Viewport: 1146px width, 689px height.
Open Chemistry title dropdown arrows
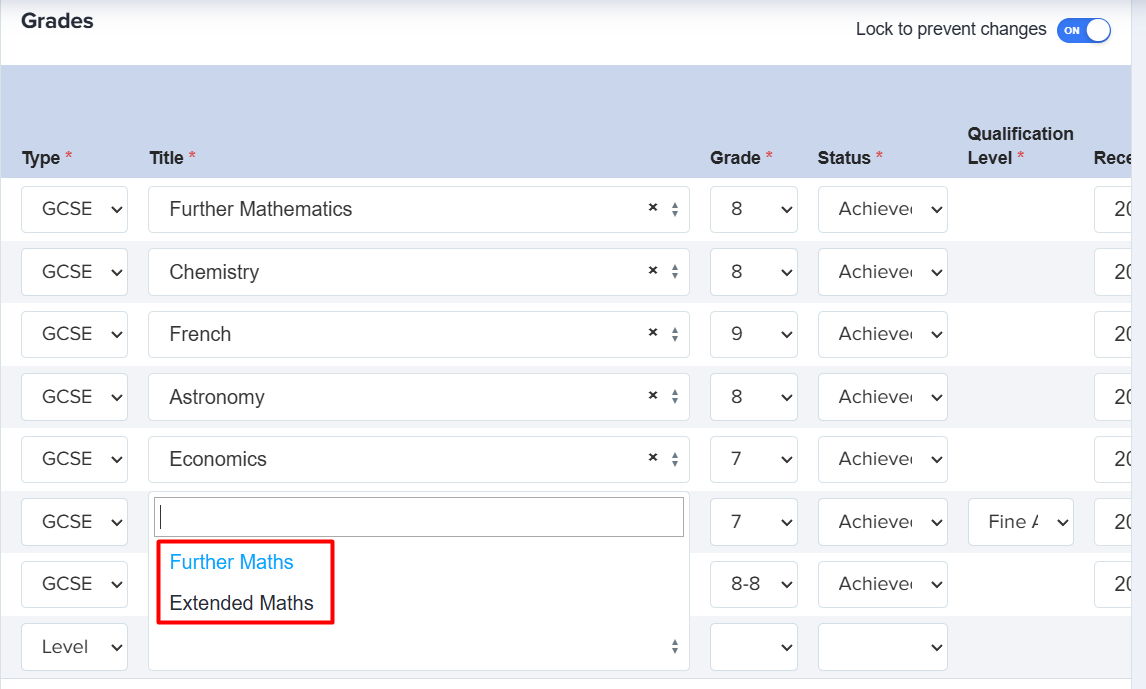click(x=675, y=272)
